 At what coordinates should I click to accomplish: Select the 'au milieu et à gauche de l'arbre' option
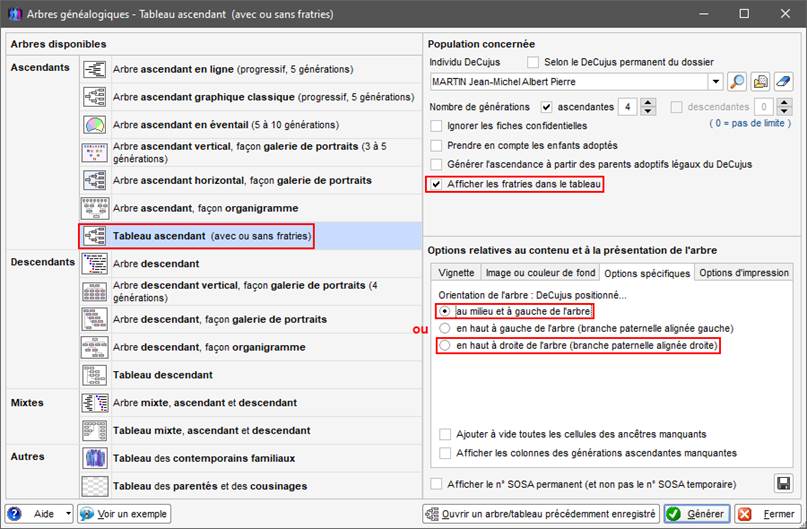coord(445,311)
